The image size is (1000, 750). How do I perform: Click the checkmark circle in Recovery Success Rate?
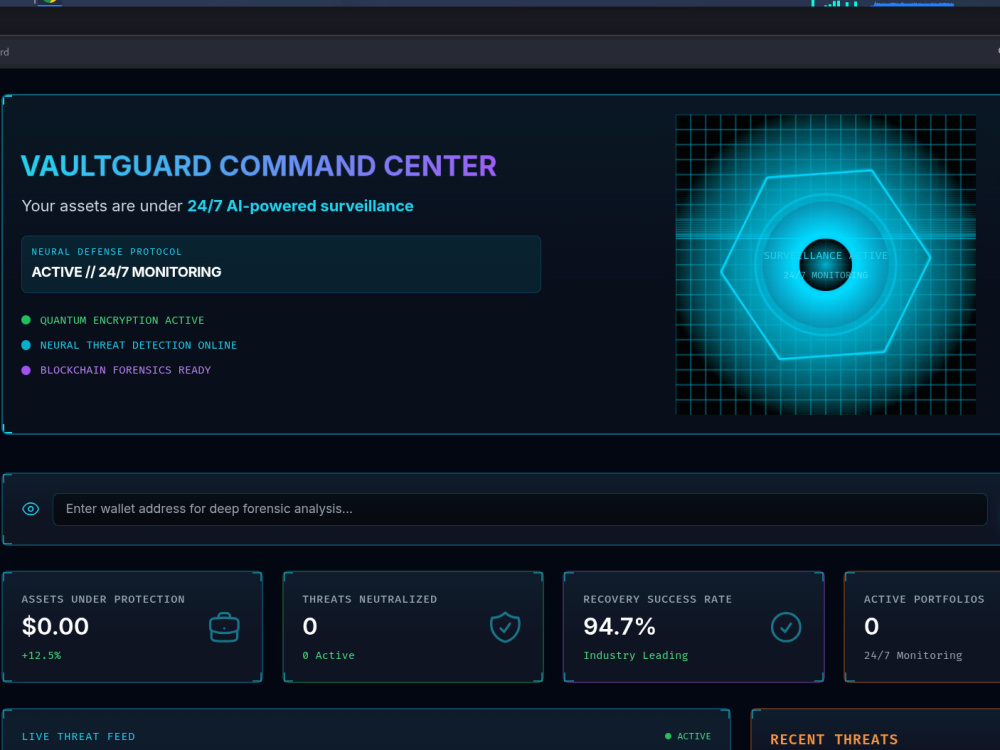(786, 628)
